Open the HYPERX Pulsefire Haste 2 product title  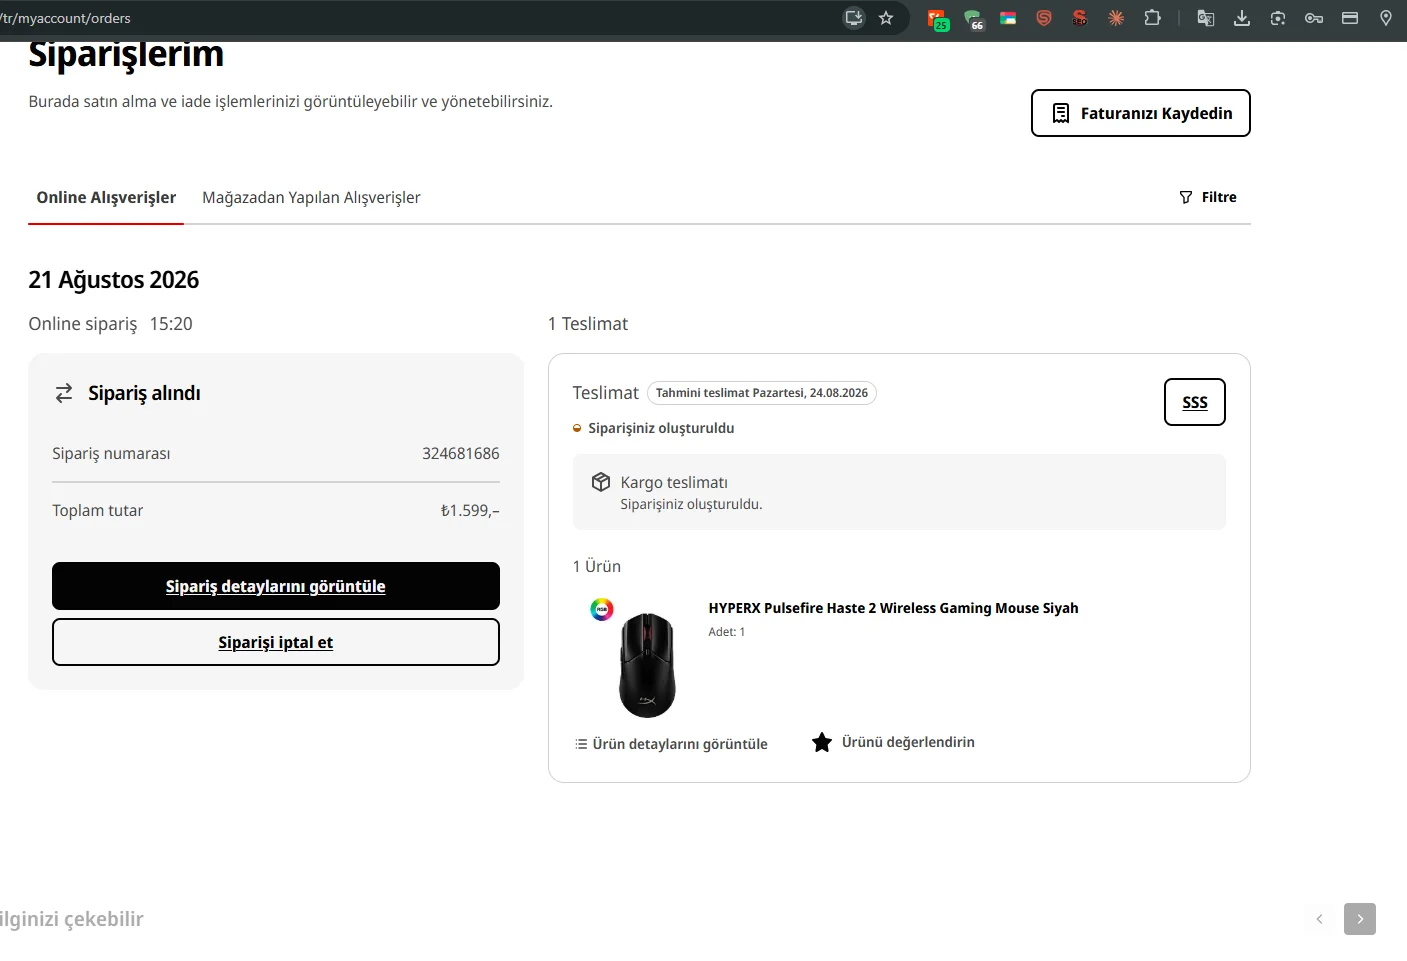894,608
